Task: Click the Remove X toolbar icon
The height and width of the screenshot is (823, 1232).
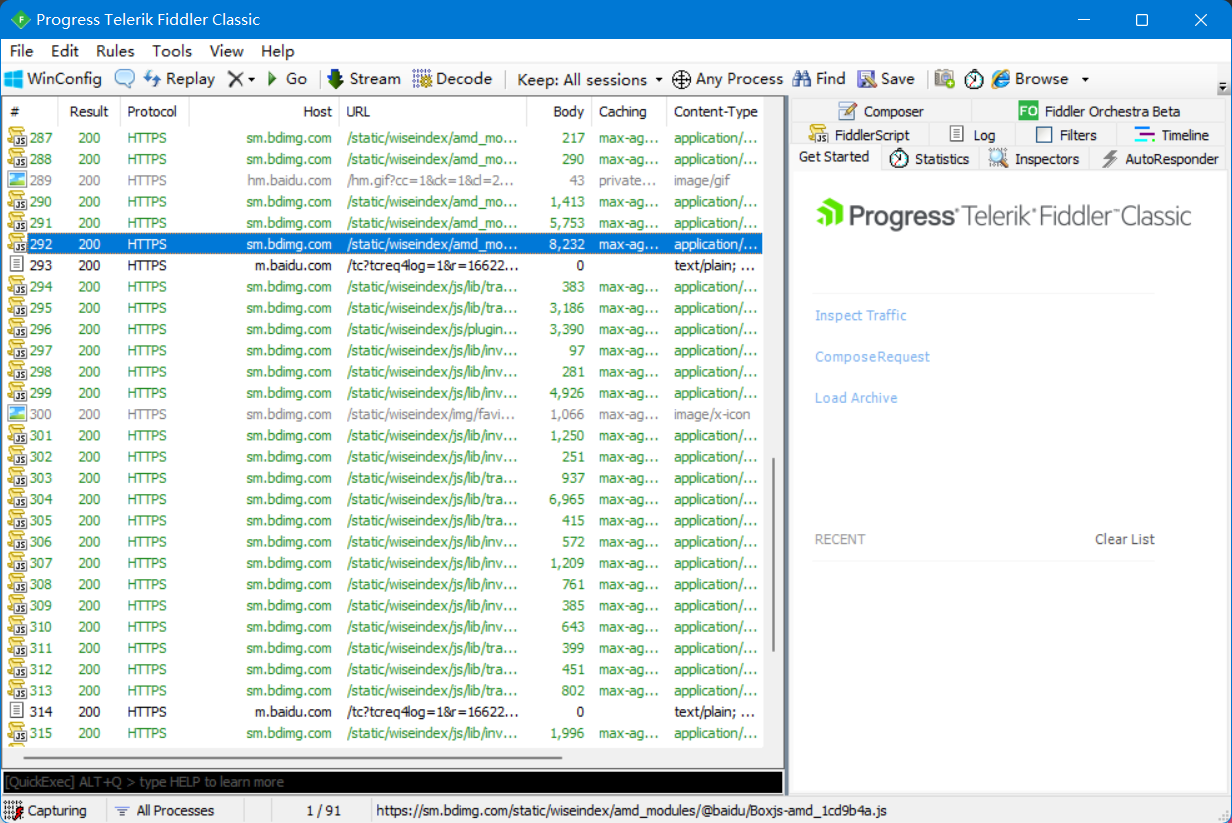Action: [235, 79]
